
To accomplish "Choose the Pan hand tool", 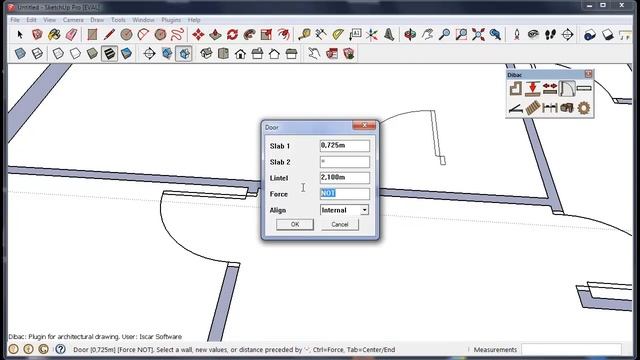I will (427, 35).
